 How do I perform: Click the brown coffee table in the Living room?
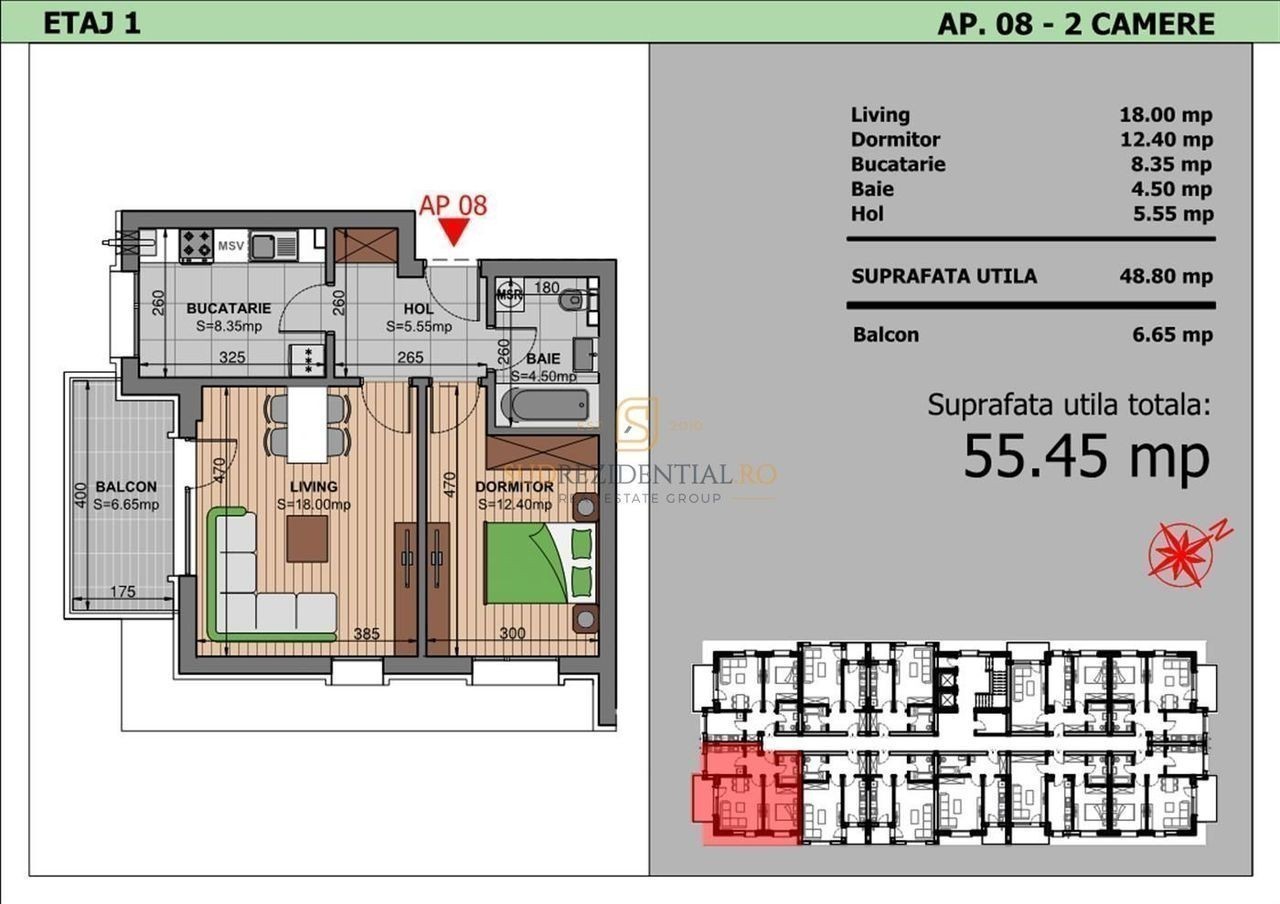coord(306,540)
